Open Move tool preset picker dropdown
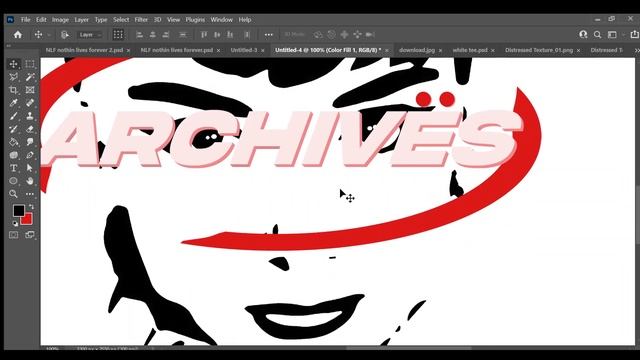Viewport: 640px width, 360px height. click(49, 35)
